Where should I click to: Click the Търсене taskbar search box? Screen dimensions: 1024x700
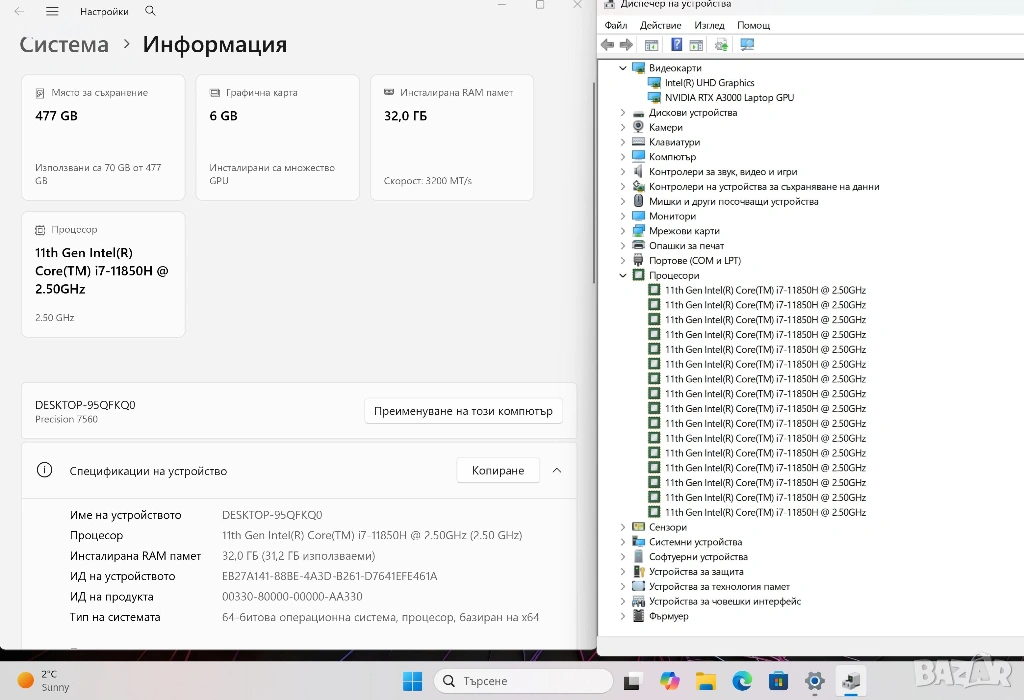[x=523, y=681]
